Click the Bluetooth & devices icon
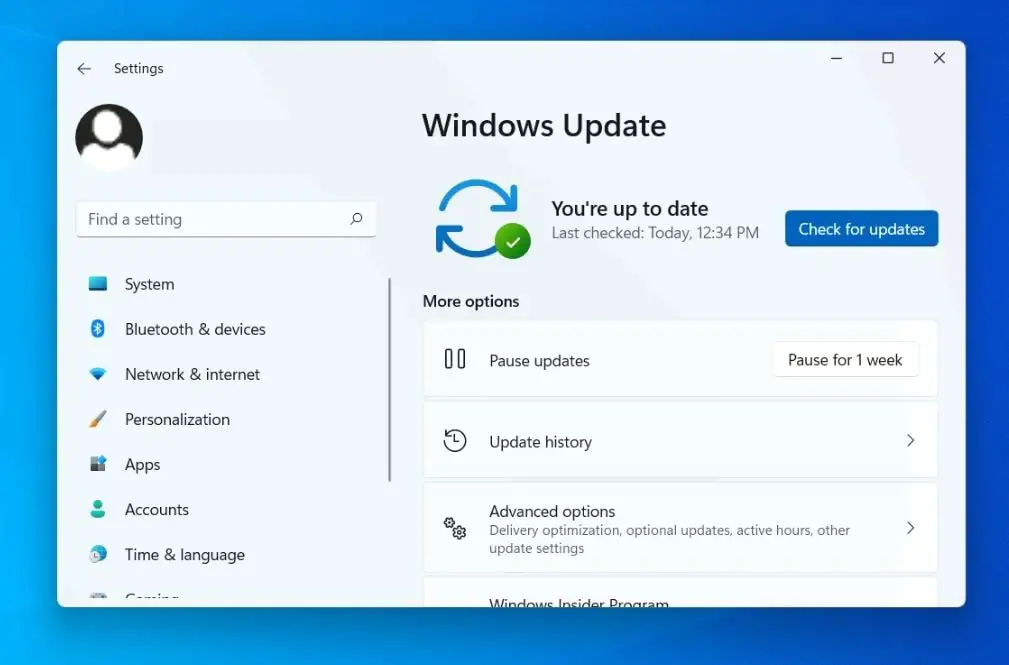 coord(98,329)
